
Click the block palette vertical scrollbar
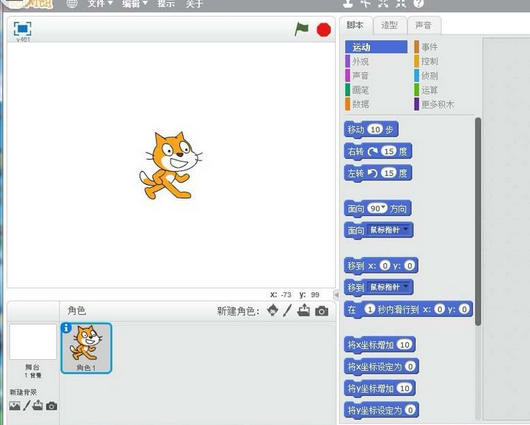[x=478, y=221]
